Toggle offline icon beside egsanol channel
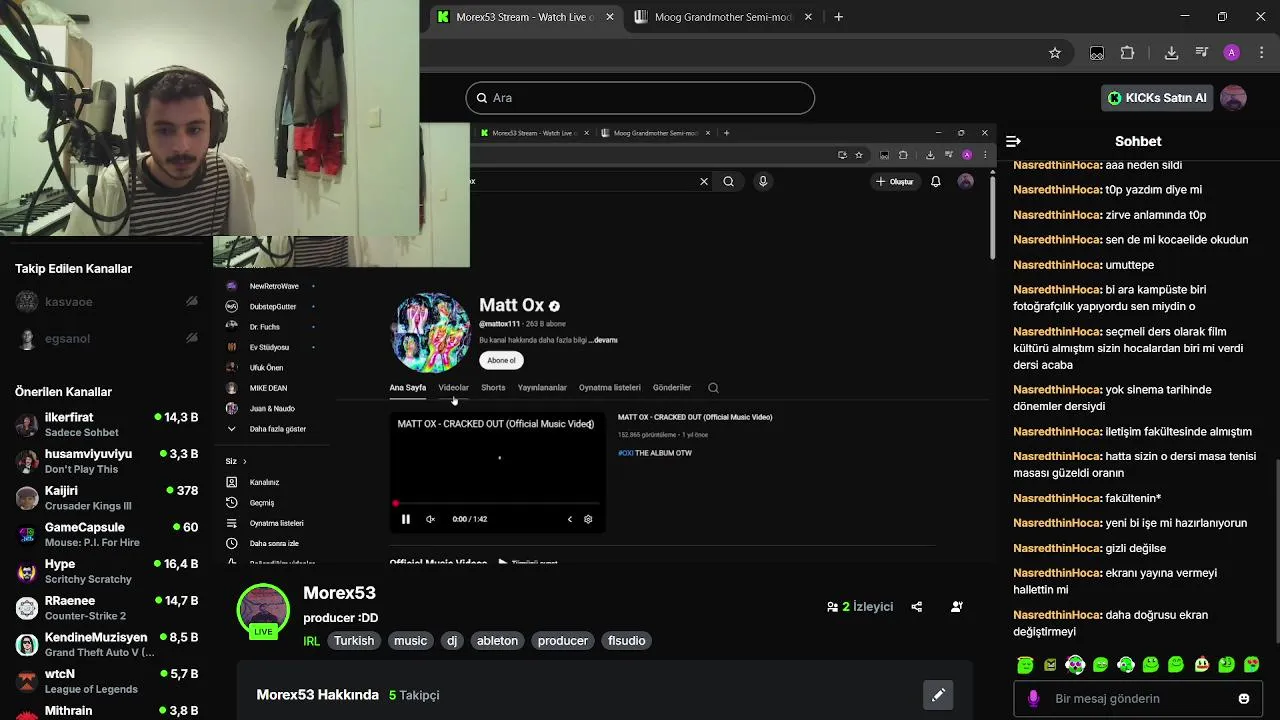 click(191, 339)
